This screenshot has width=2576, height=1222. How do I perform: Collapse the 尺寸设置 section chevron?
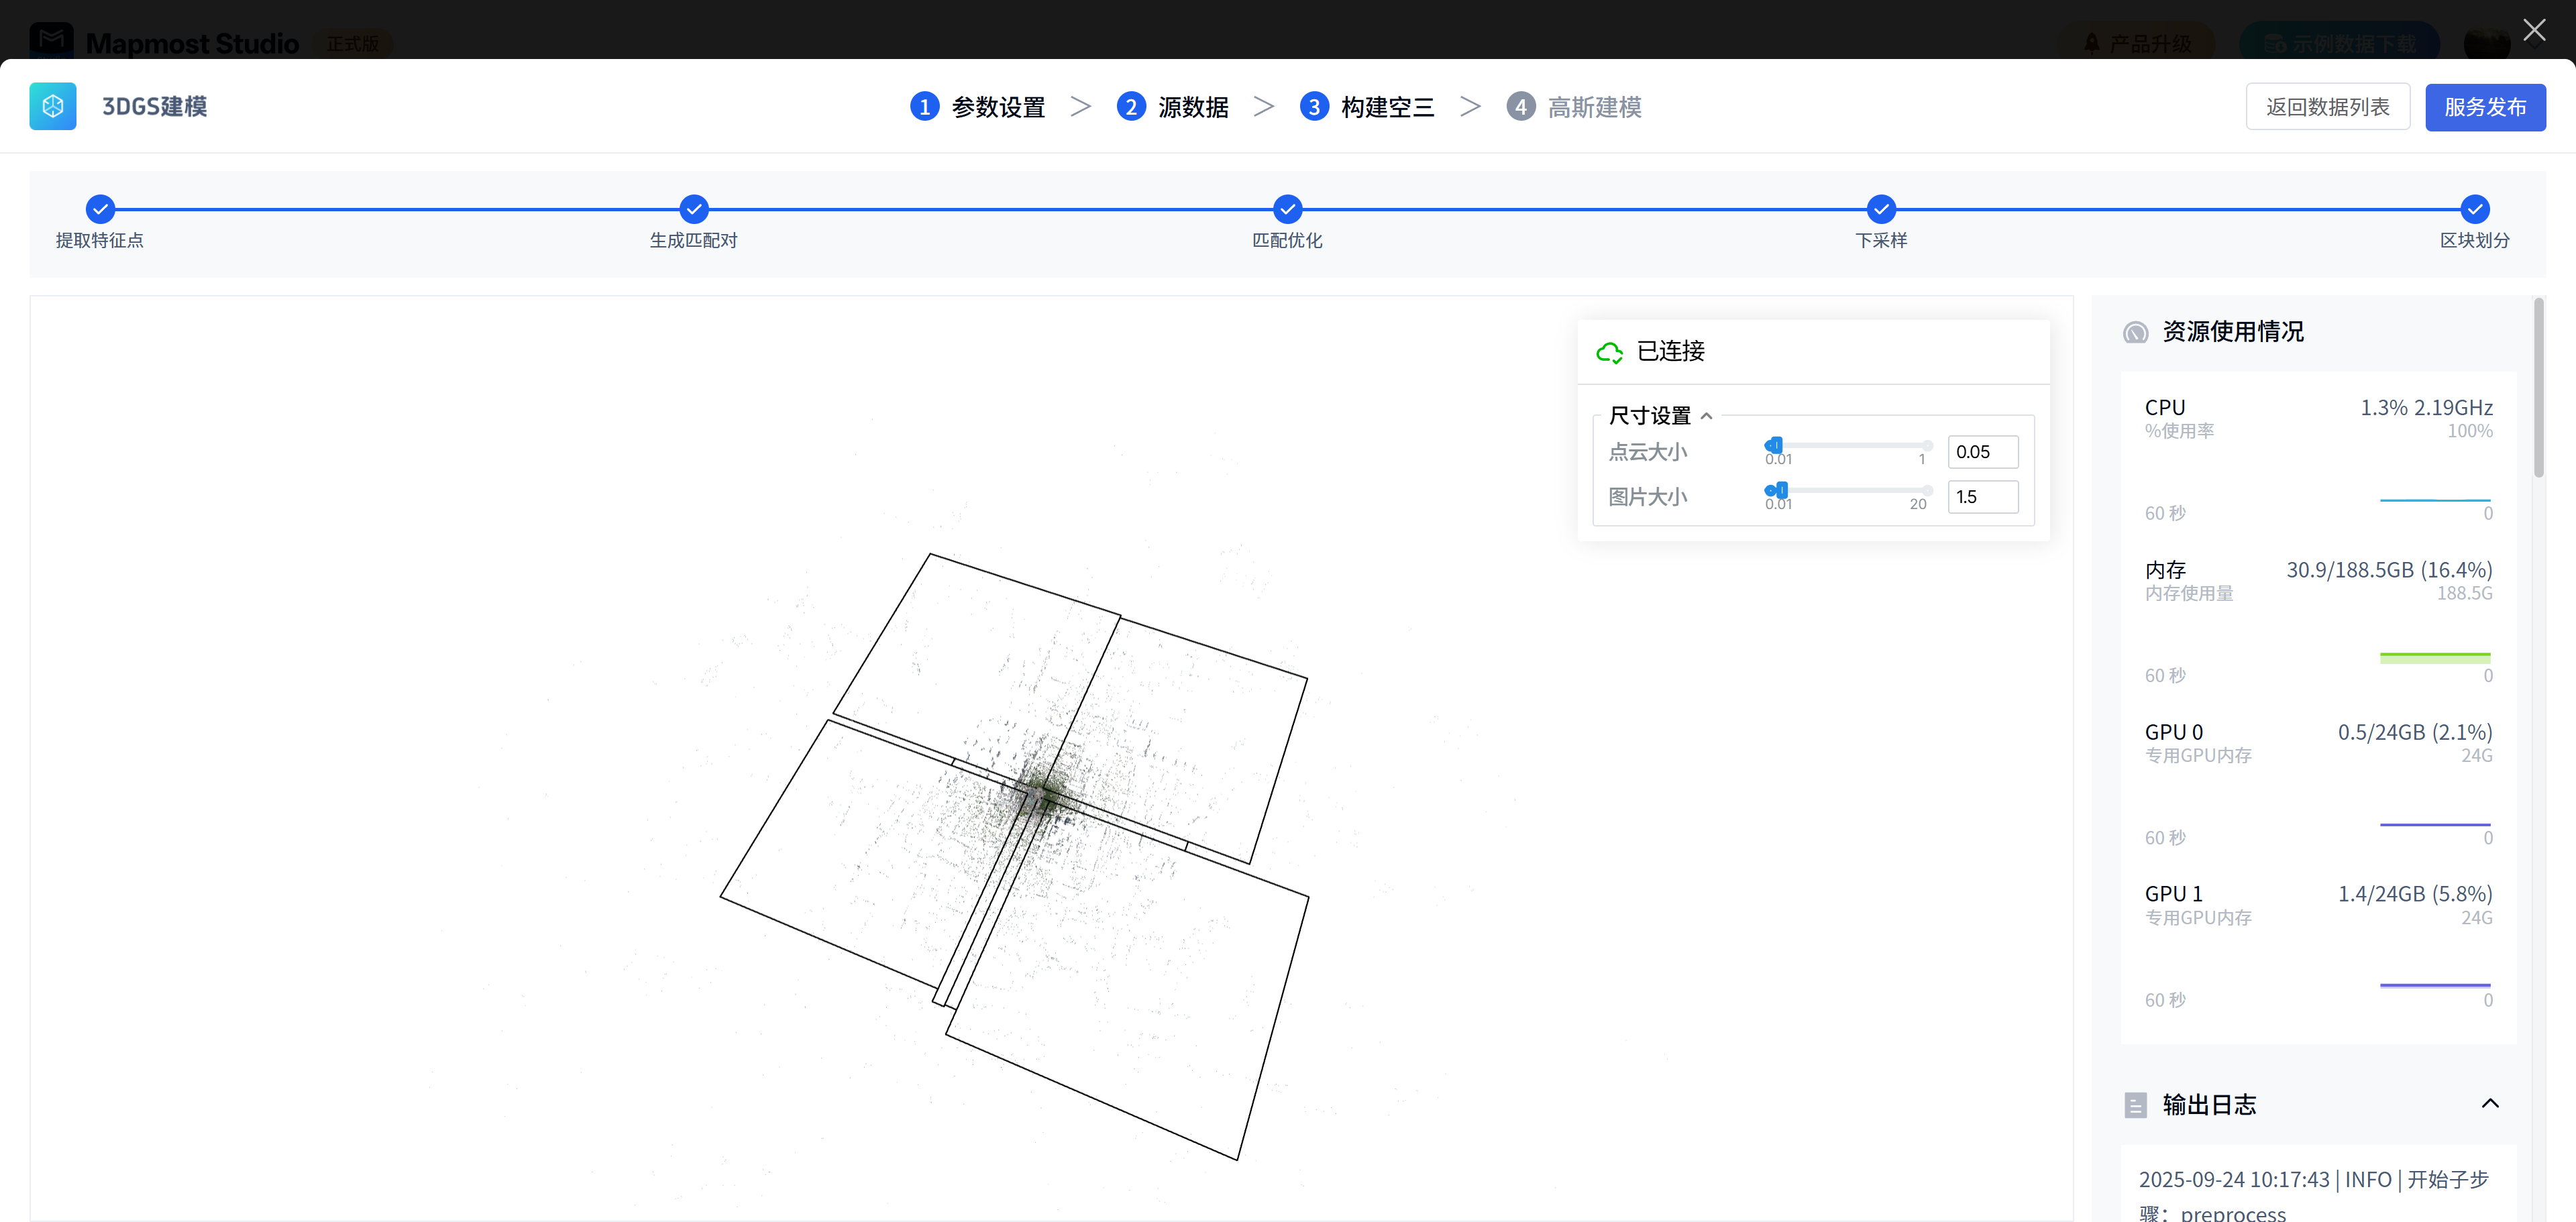click(1707, 416)
